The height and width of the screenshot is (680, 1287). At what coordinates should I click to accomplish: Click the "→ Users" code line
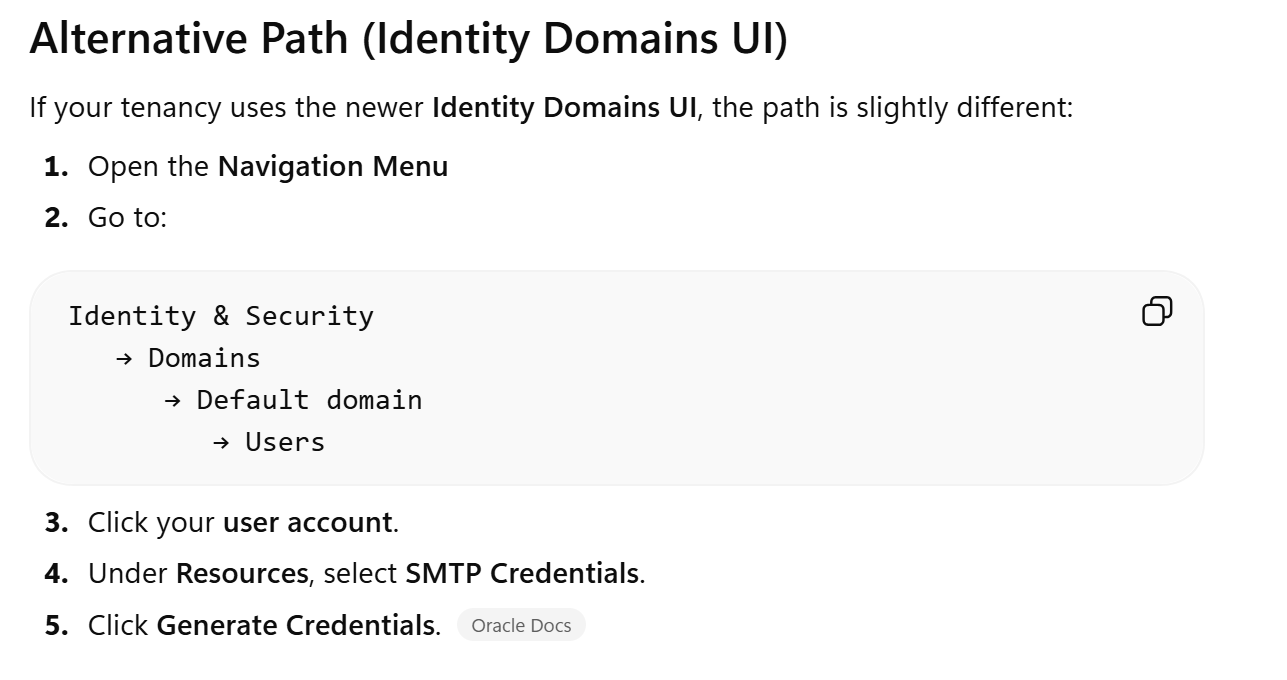[269, 442]
